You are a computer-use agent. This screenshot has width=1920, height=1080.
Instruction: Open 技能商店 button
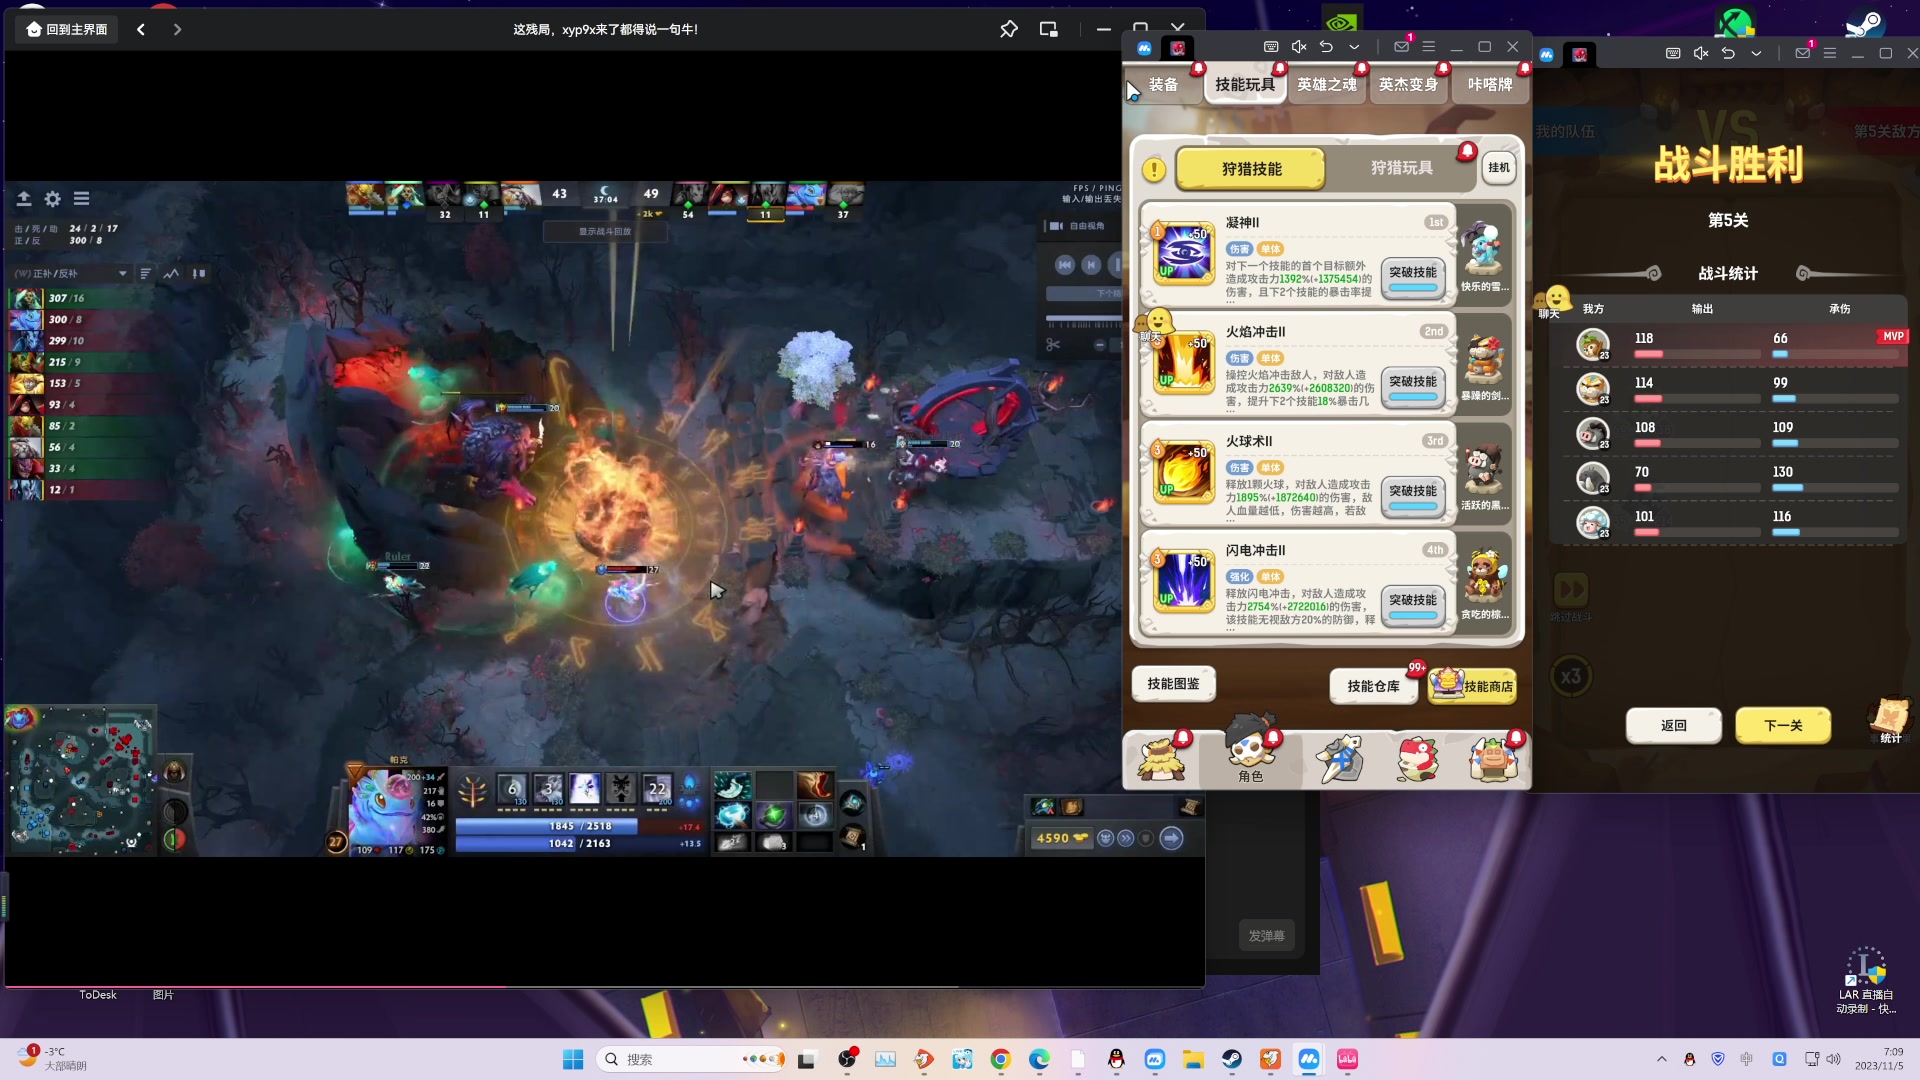1473,686
